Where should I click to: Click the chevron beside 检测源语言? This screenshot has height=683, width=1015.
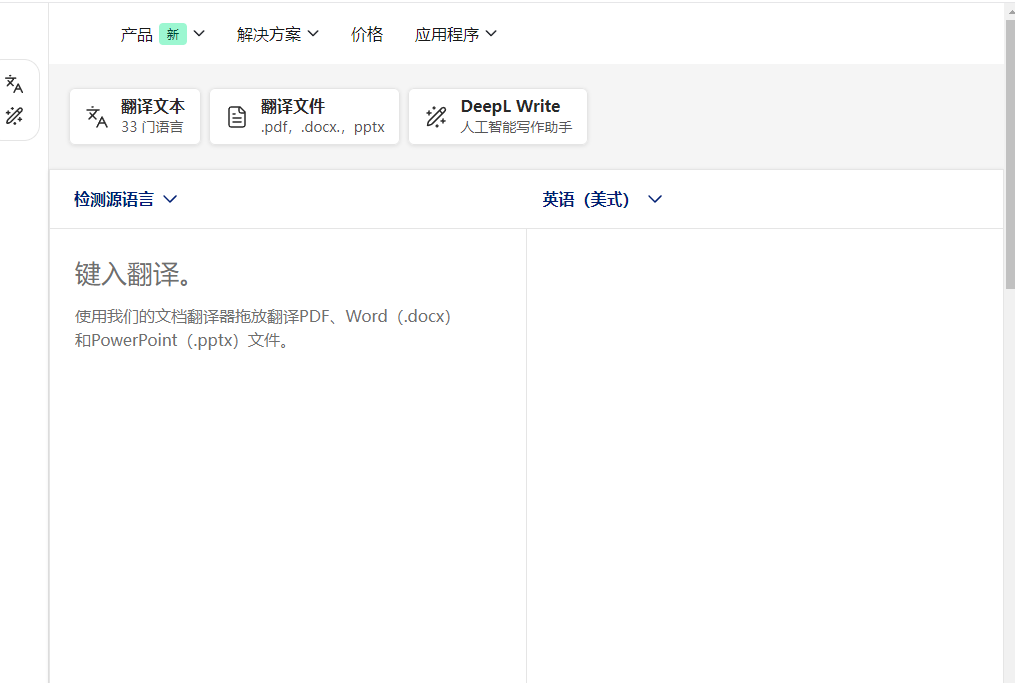click(170, 199)
